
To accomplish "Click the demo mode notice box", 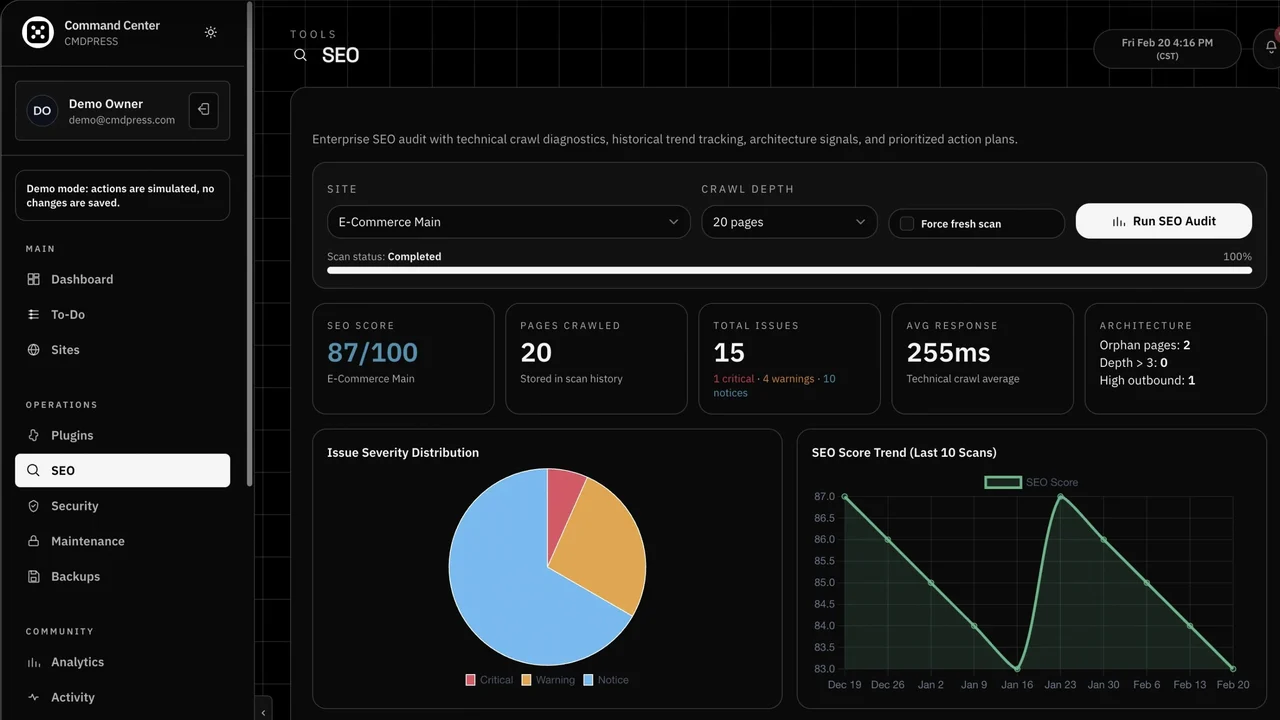I will (x=122, y=195).
